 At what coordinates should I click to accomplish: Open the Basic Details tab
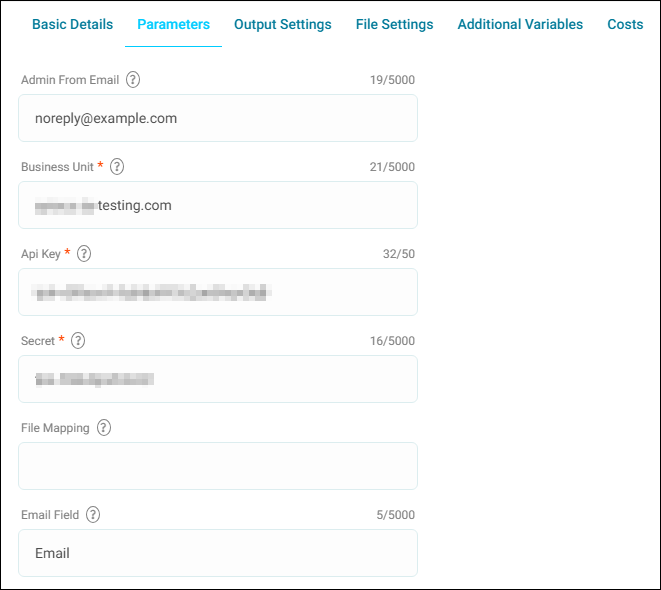pyautogui.click(x=73, y=24)
